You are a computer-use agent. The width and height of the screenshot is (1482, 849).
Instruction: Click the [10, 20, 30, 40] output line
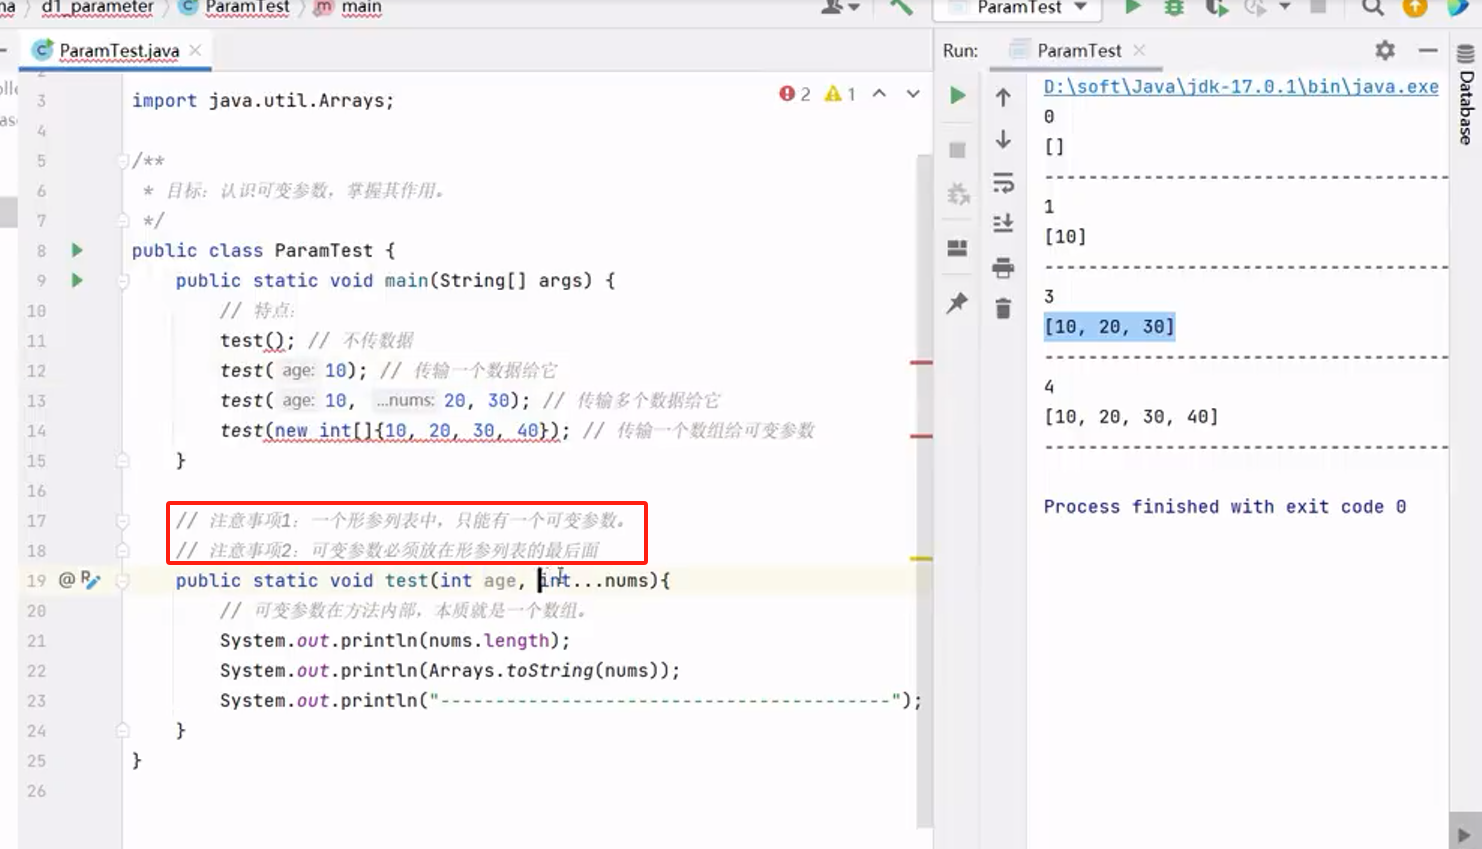click(1130, 417)
